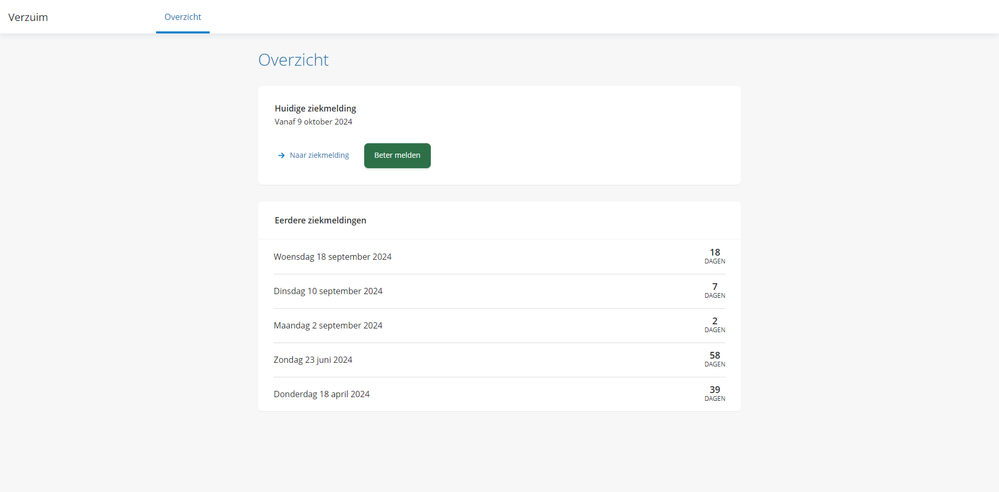Click the 18 dagen count
The width and height of the screenshot is (999, 492).
pos(714,256)
